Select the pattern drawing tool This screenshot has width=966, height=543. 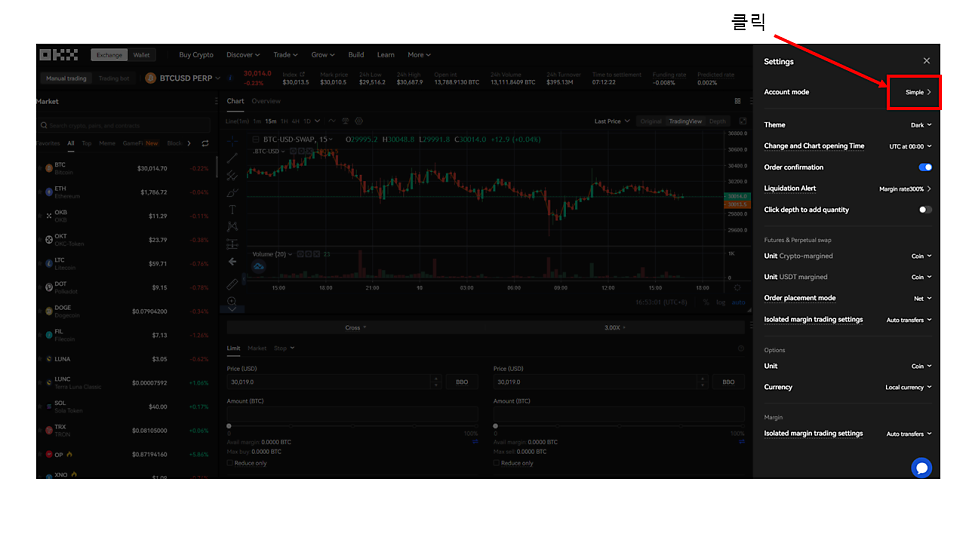pos(232,227)
